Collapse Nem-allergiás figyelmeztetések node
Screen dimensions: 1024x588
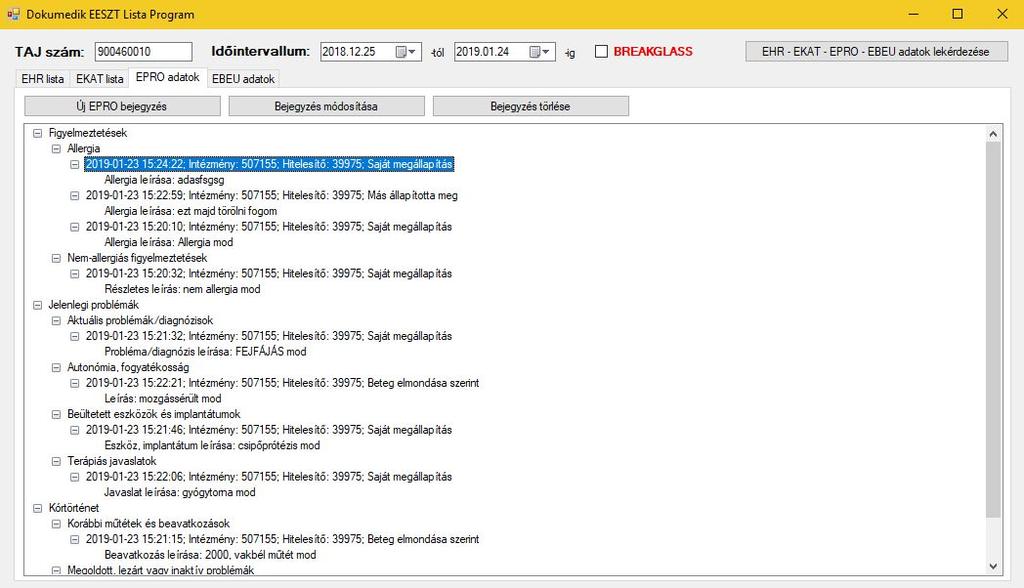56,258
